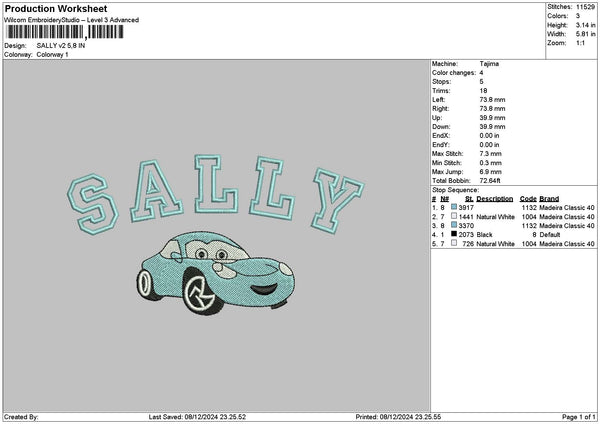
Task: Click the blue swatch in stop 1
Action: click(455, 208)
